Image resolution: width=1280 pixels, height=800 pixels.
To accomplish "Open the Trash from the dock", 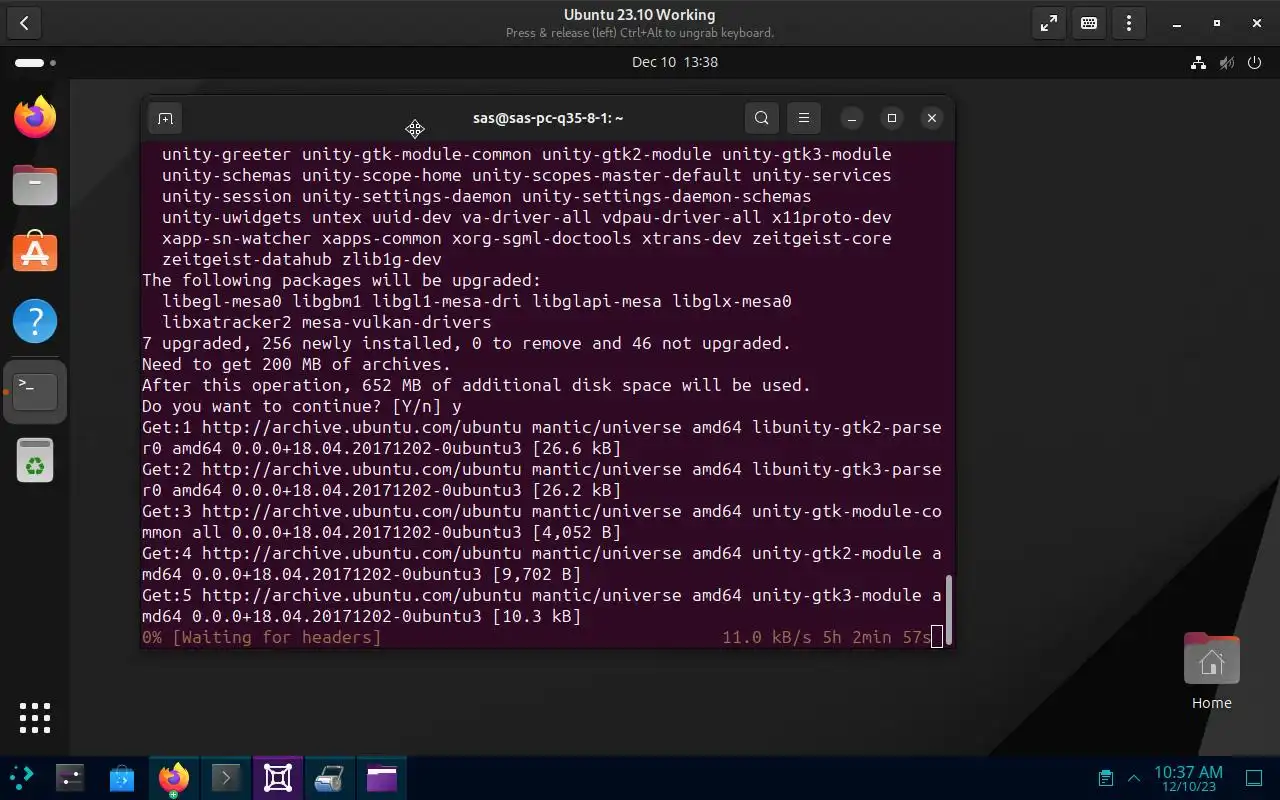I will [35, 460].
